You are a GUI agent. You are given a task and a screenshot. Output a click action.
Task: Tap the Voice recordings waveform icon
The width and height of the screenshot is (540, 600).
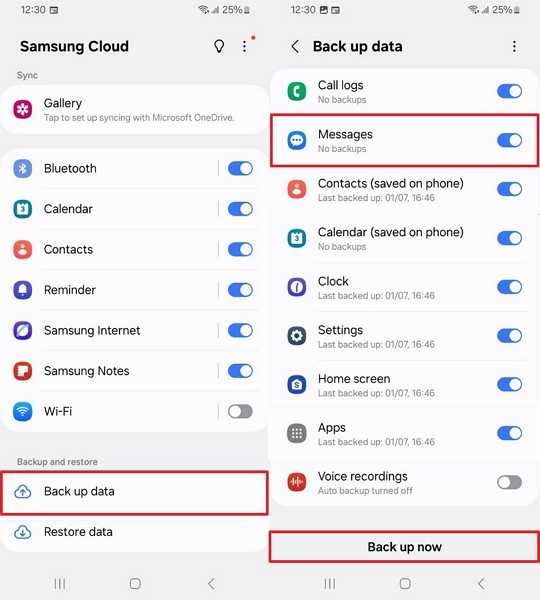pyautogui.click(x=297, y=483)
